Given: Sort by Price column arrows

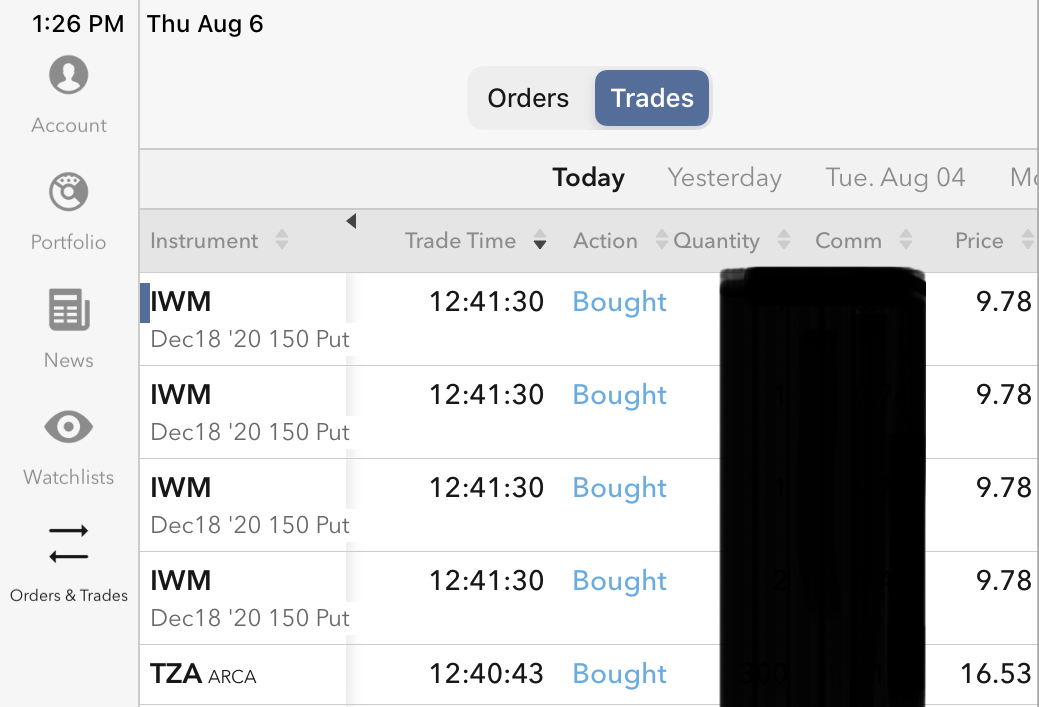Looking at the screenshot, I should tap(1027, 240).
